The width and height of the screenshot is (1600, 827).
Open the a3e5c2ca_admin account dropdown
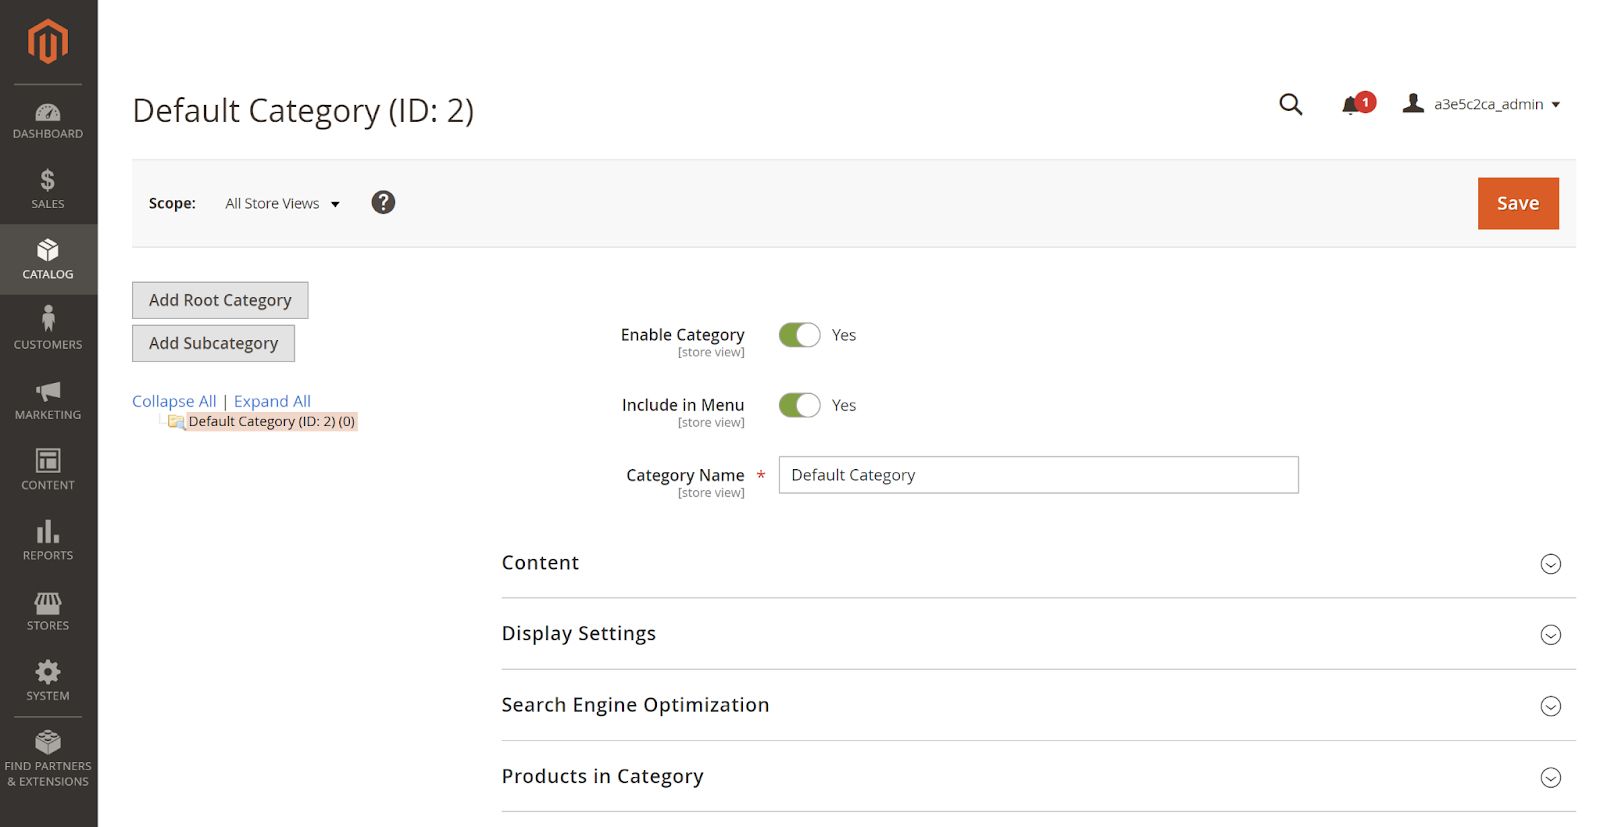[1487, 104]
